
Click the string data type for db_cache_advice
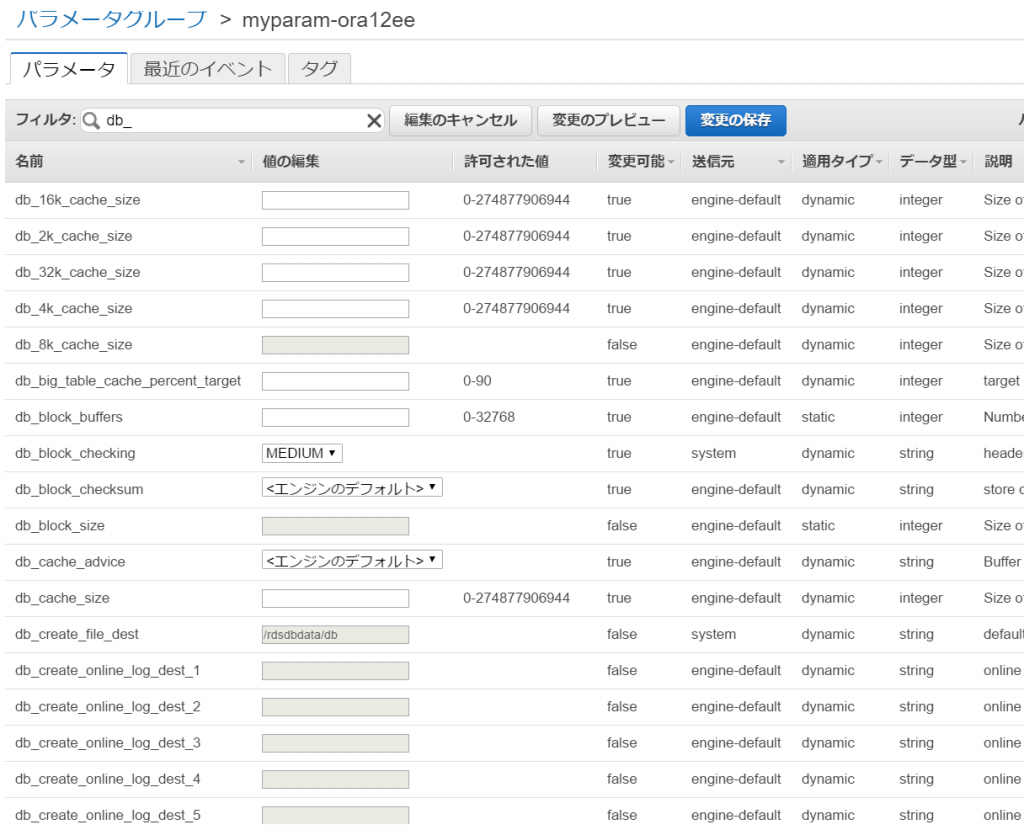coord(916,562)
